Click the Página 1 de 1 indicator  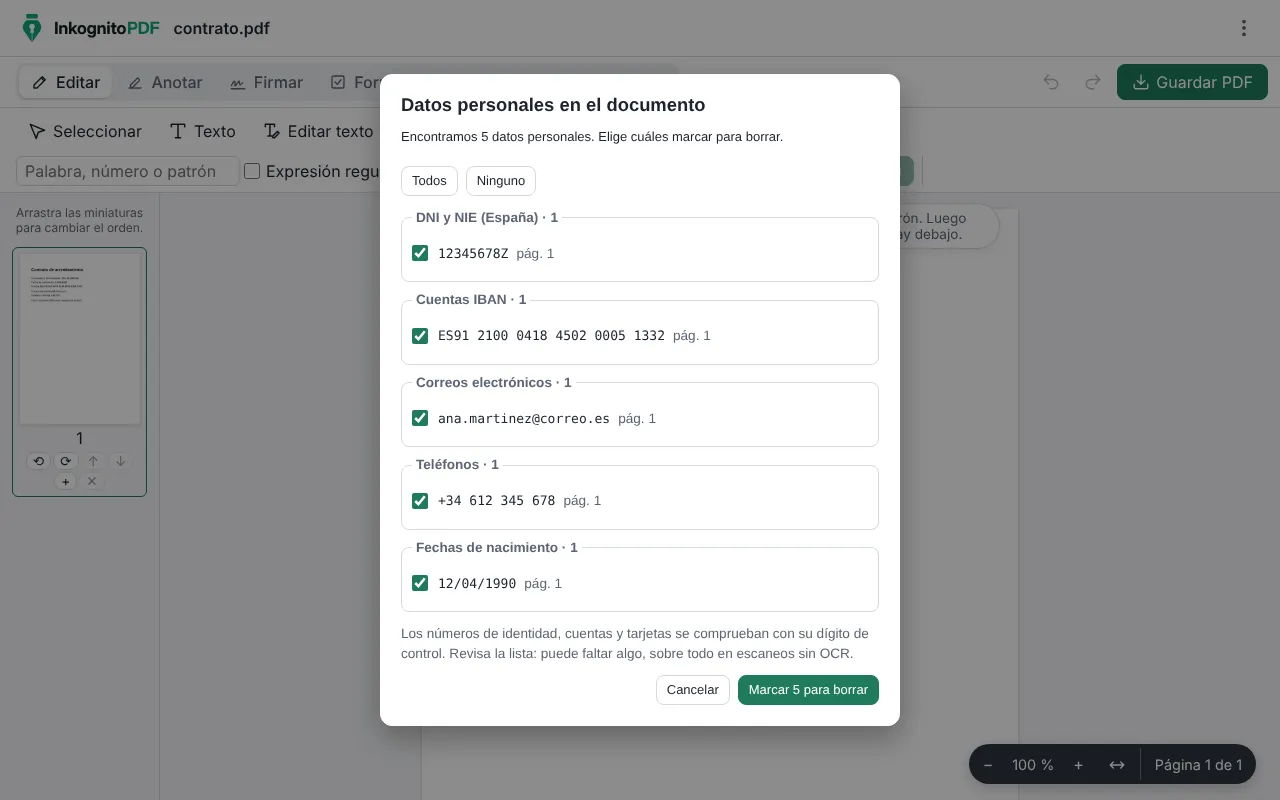click(1198, 765)
